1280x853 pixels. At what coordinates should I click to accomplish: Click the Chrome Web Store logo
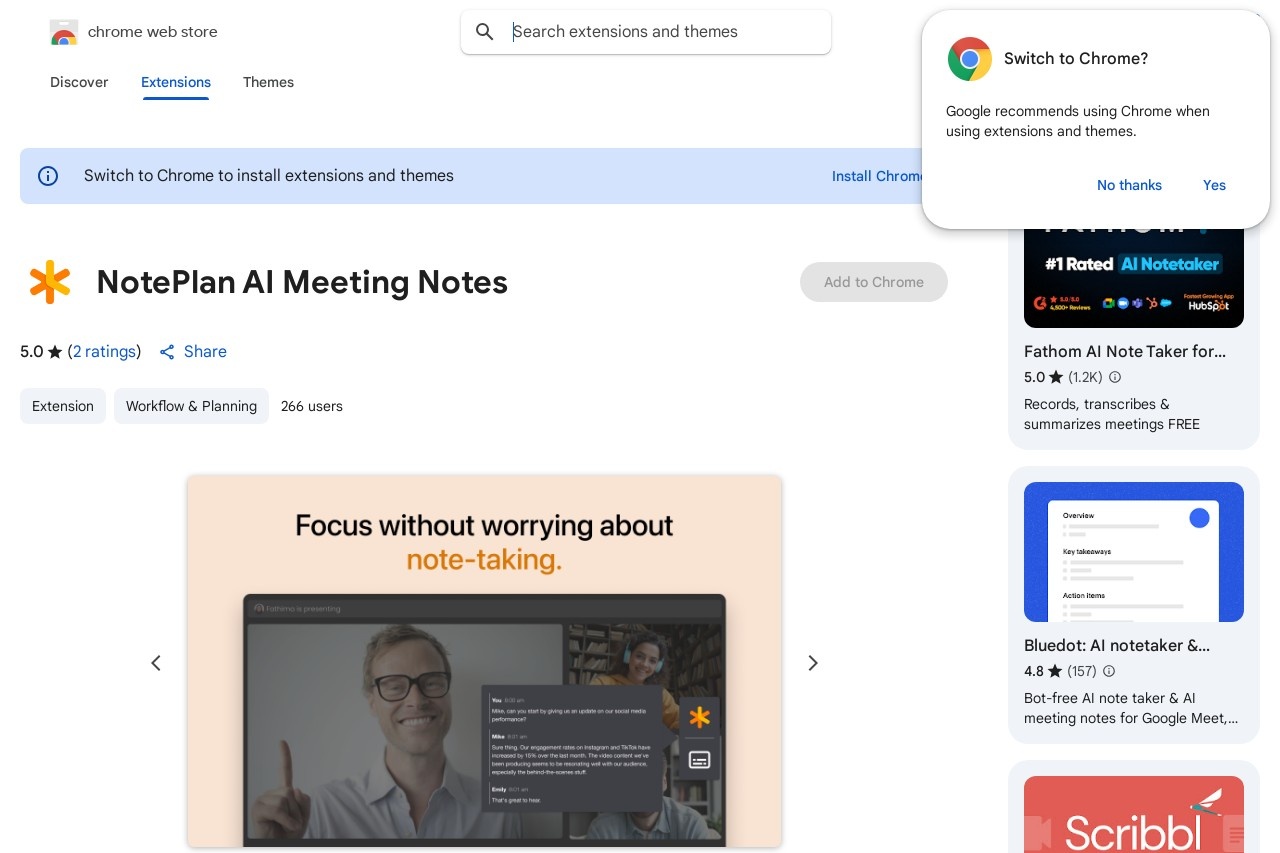[63, 32]
